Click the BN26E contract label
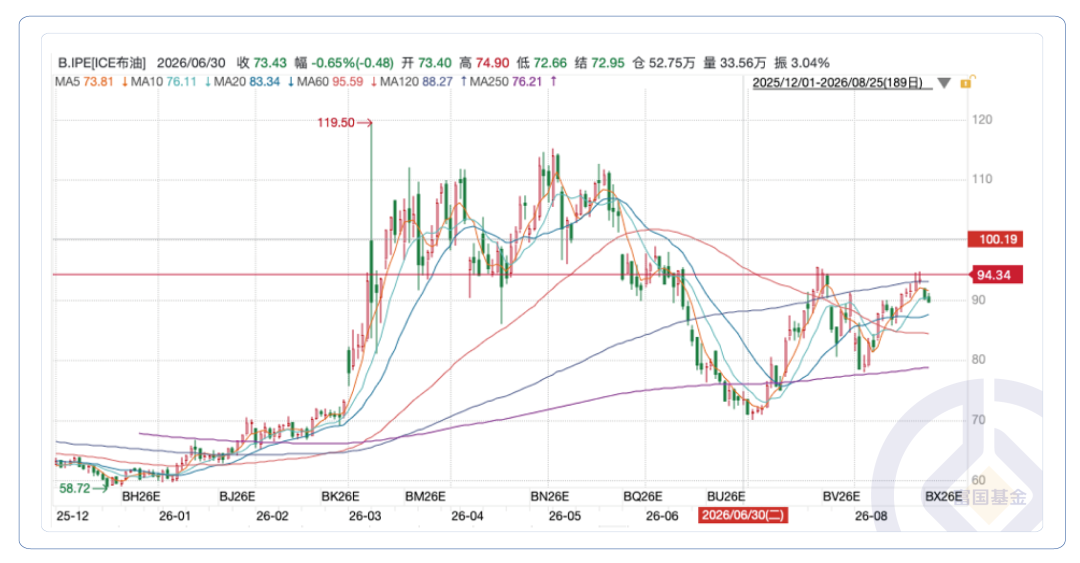 (x=550, y=496)
